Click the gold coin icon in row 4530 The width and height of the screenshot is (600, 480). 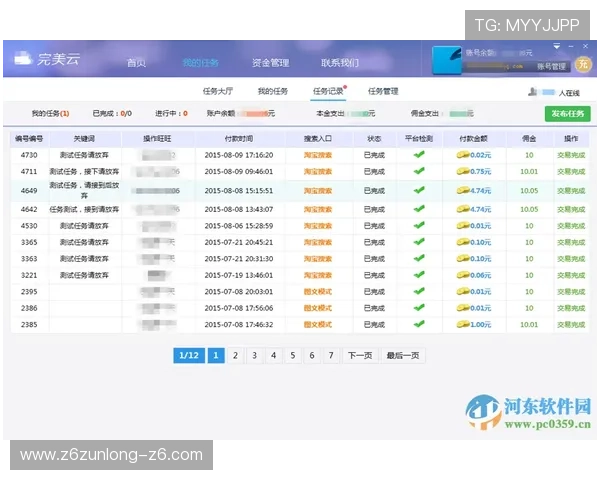pos(463,225)
